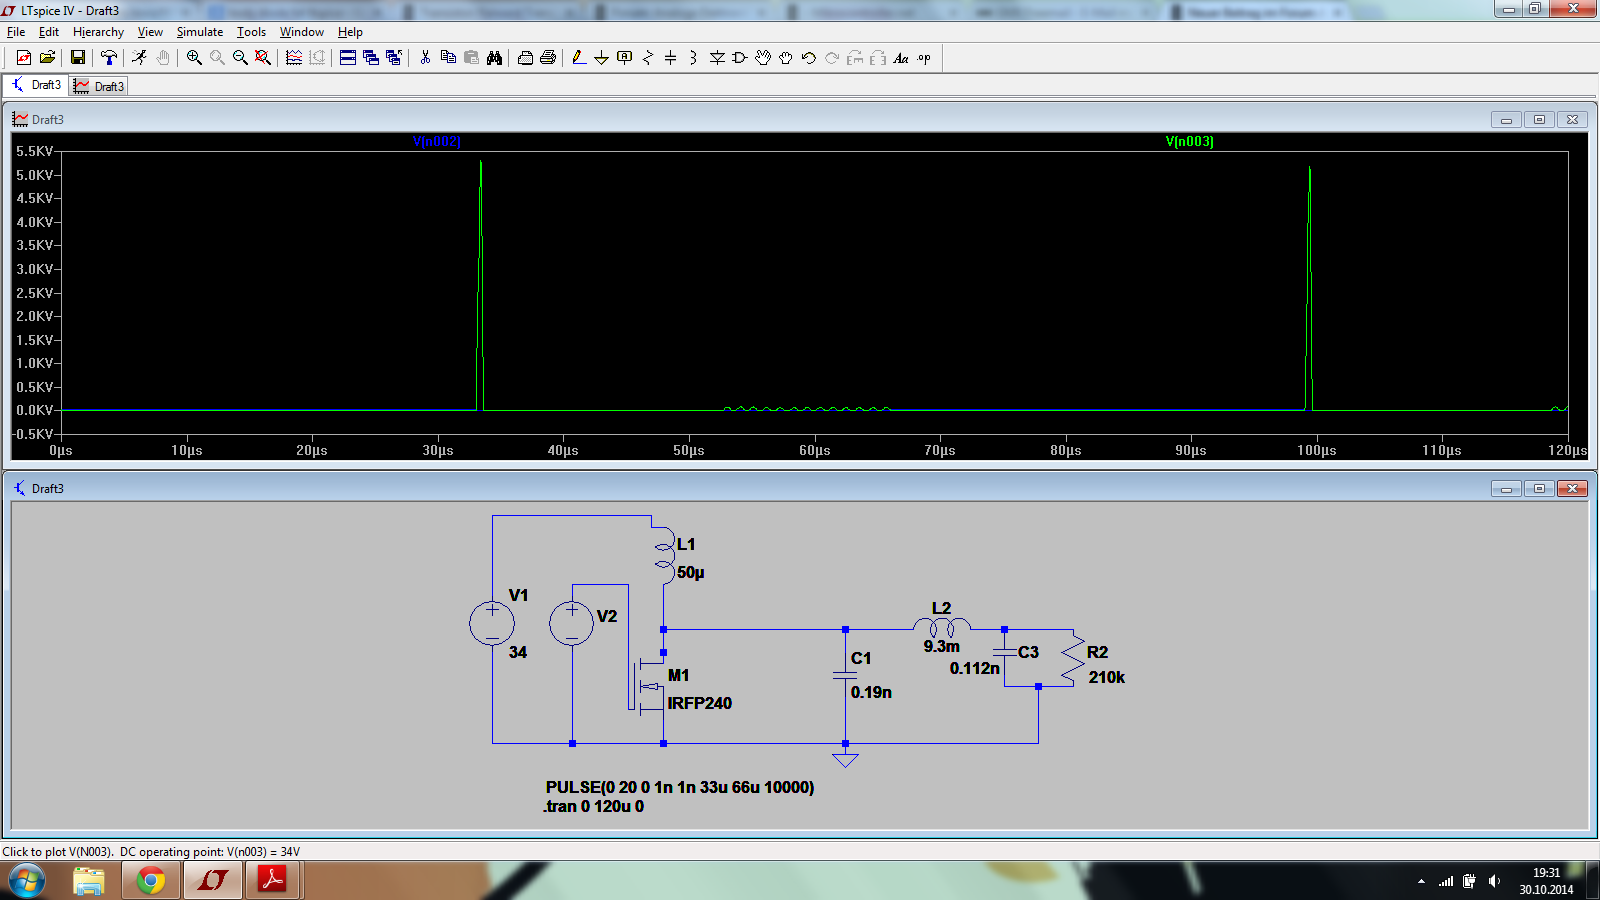Open the Edit menu
Image resolution: width=1600 pixels, height=900 pixels.
coord(49,32)
